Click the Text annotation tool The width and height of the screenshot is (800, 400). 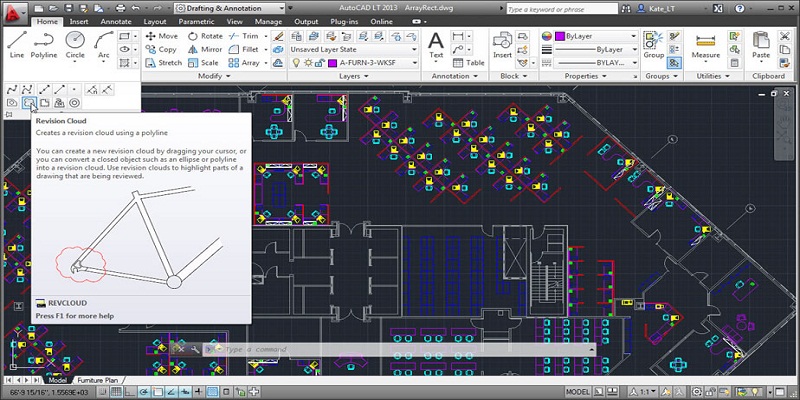436,44
